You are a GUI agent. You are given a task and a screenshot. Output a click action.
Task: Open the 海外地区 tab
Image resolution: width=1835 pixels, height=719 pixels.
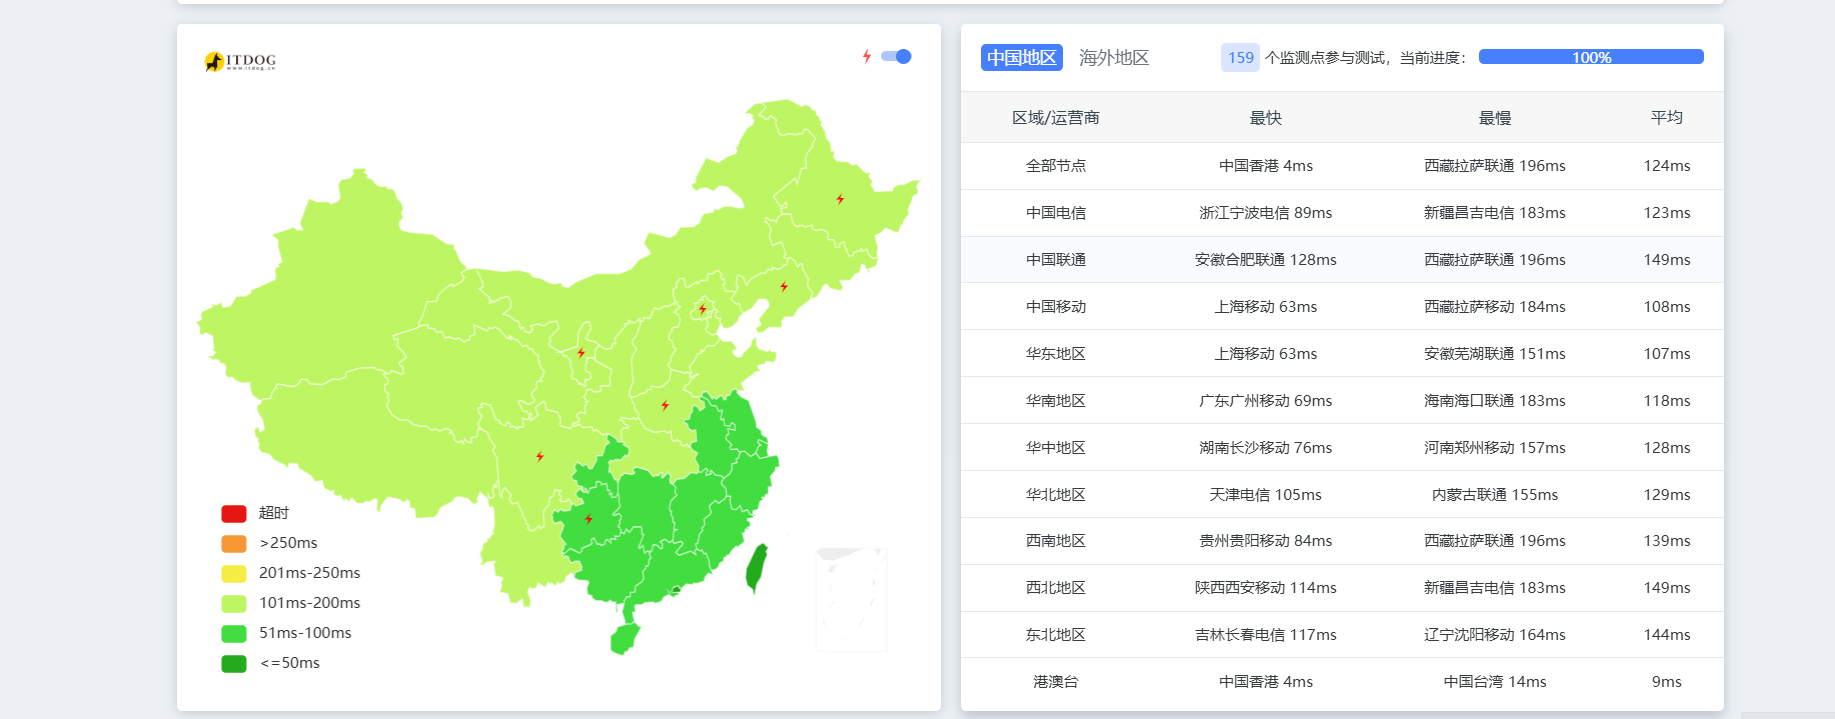click(x=1113, y=58)
